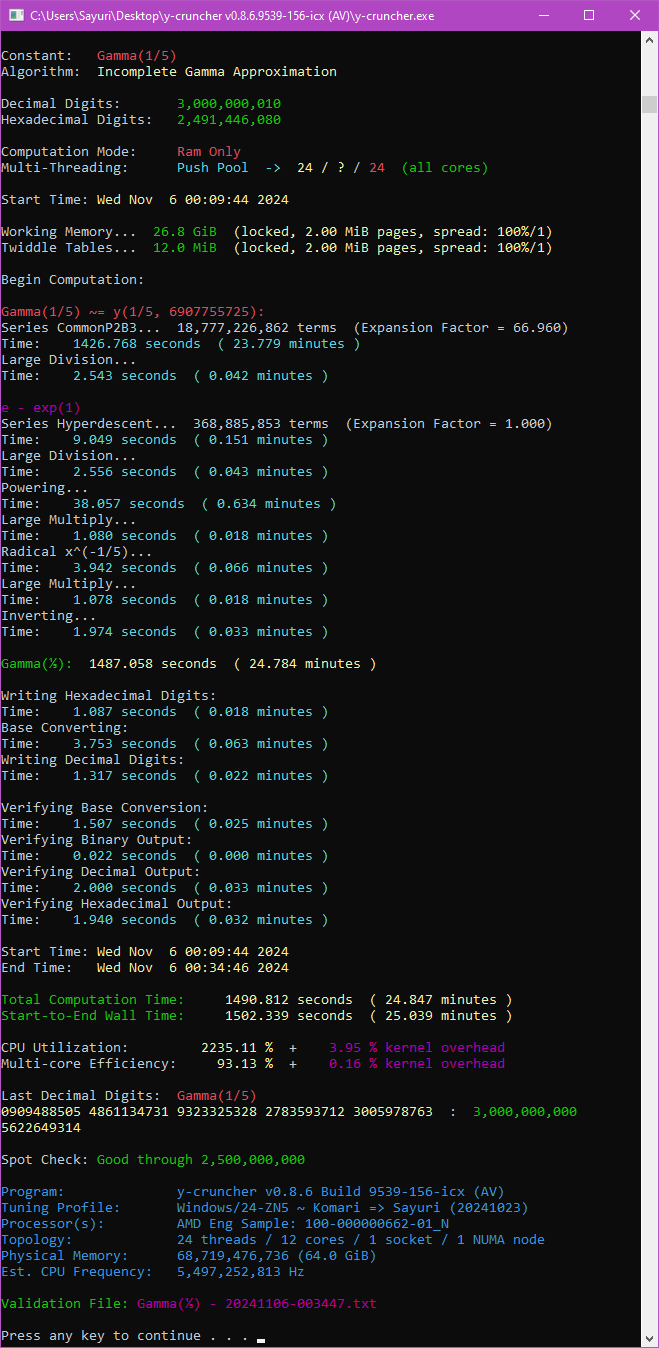Click the Total Computation Time label
This screenshot has width=659, height=1348.
click(x=93, y=1000)
